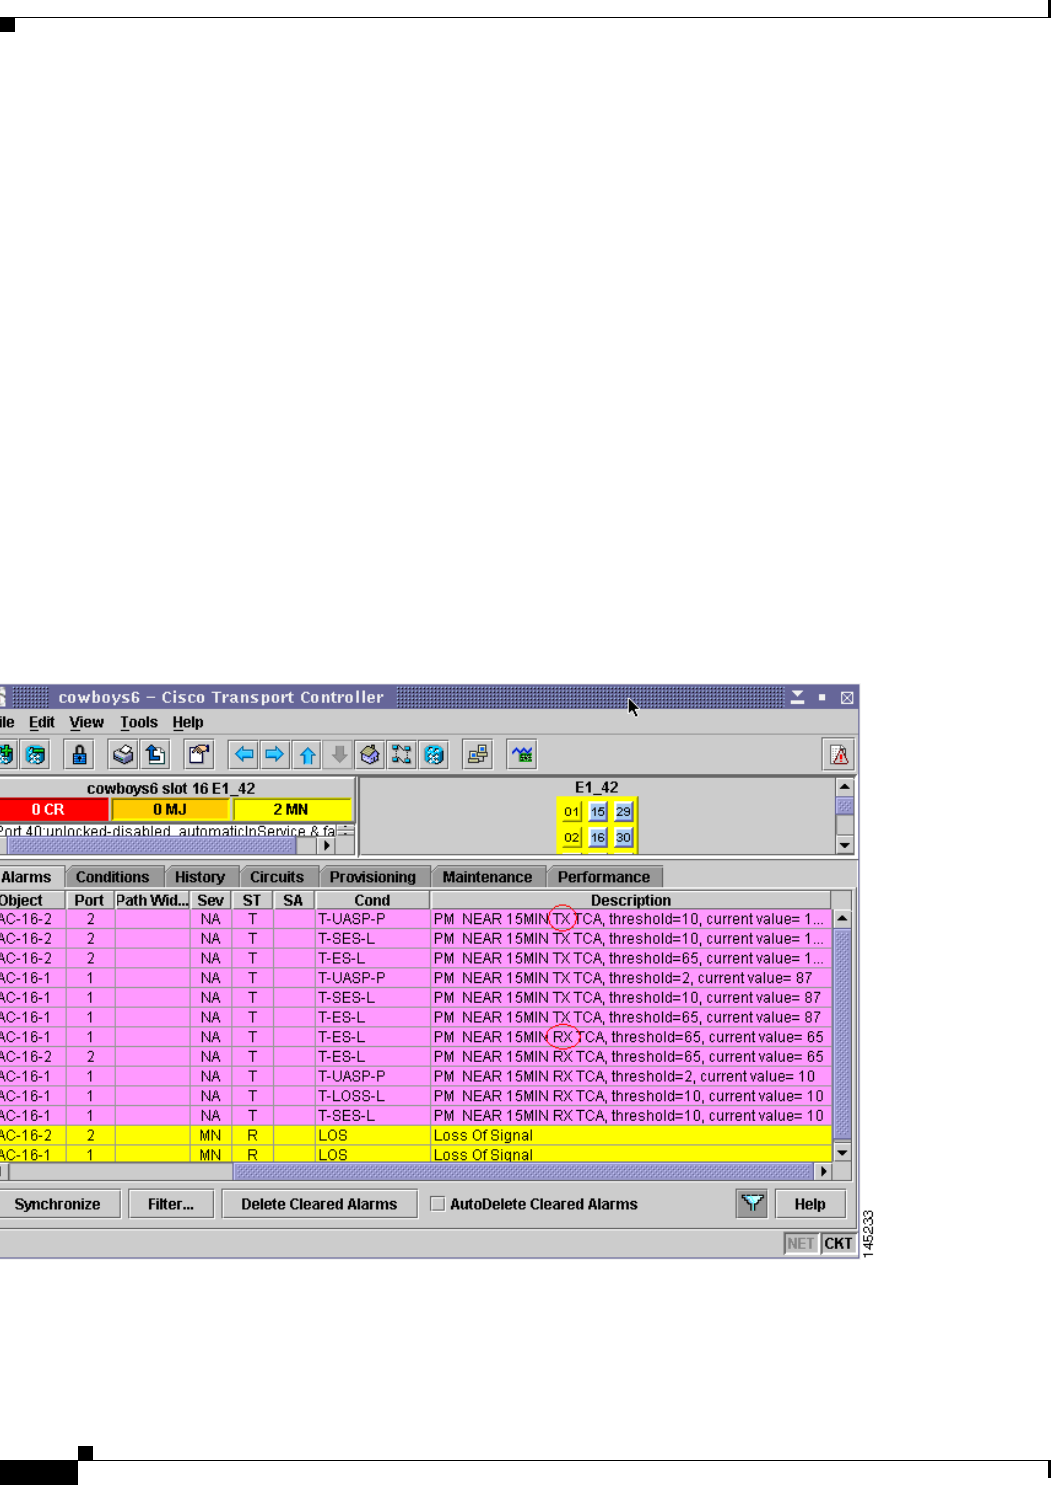Click the export data toolbar icon
The height and width of the screenshot is (1485, 1051).
pyautogui.click(x=155, y=755)
